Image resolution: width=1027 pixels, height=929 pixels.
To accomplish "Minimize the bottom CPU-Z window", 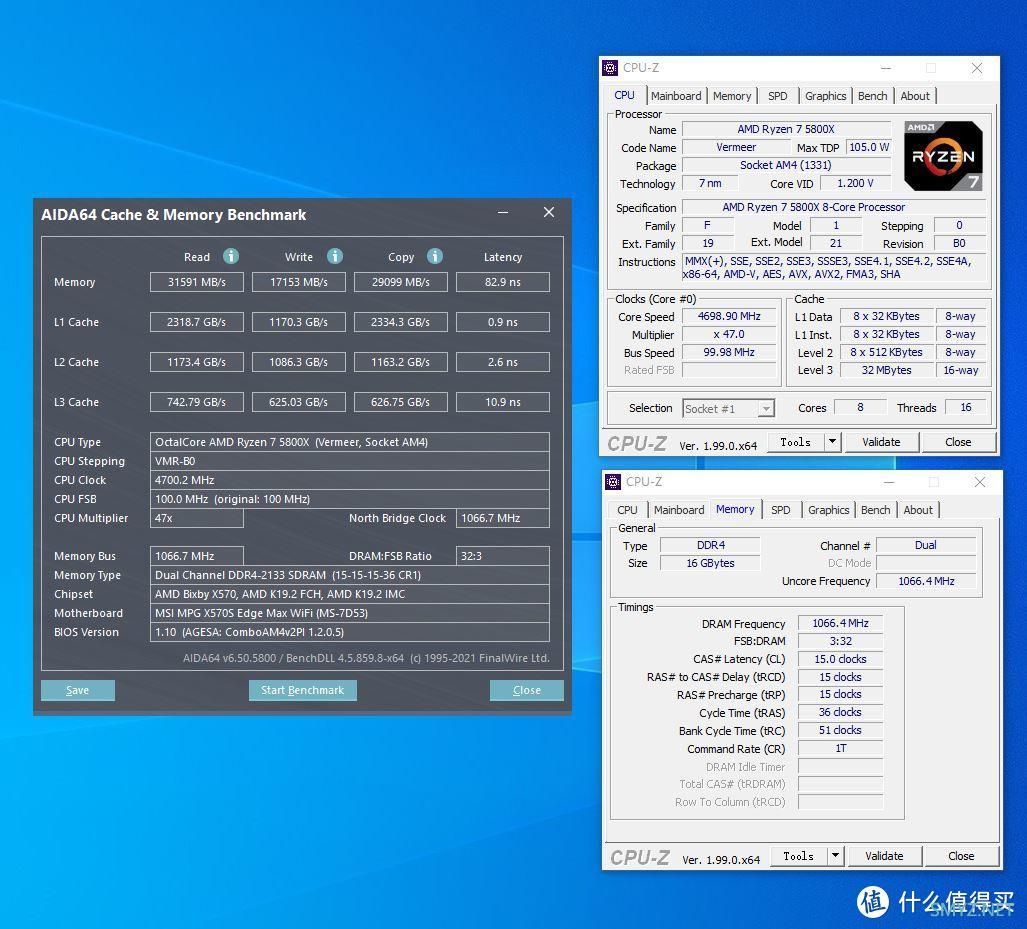I will point(889,482).
